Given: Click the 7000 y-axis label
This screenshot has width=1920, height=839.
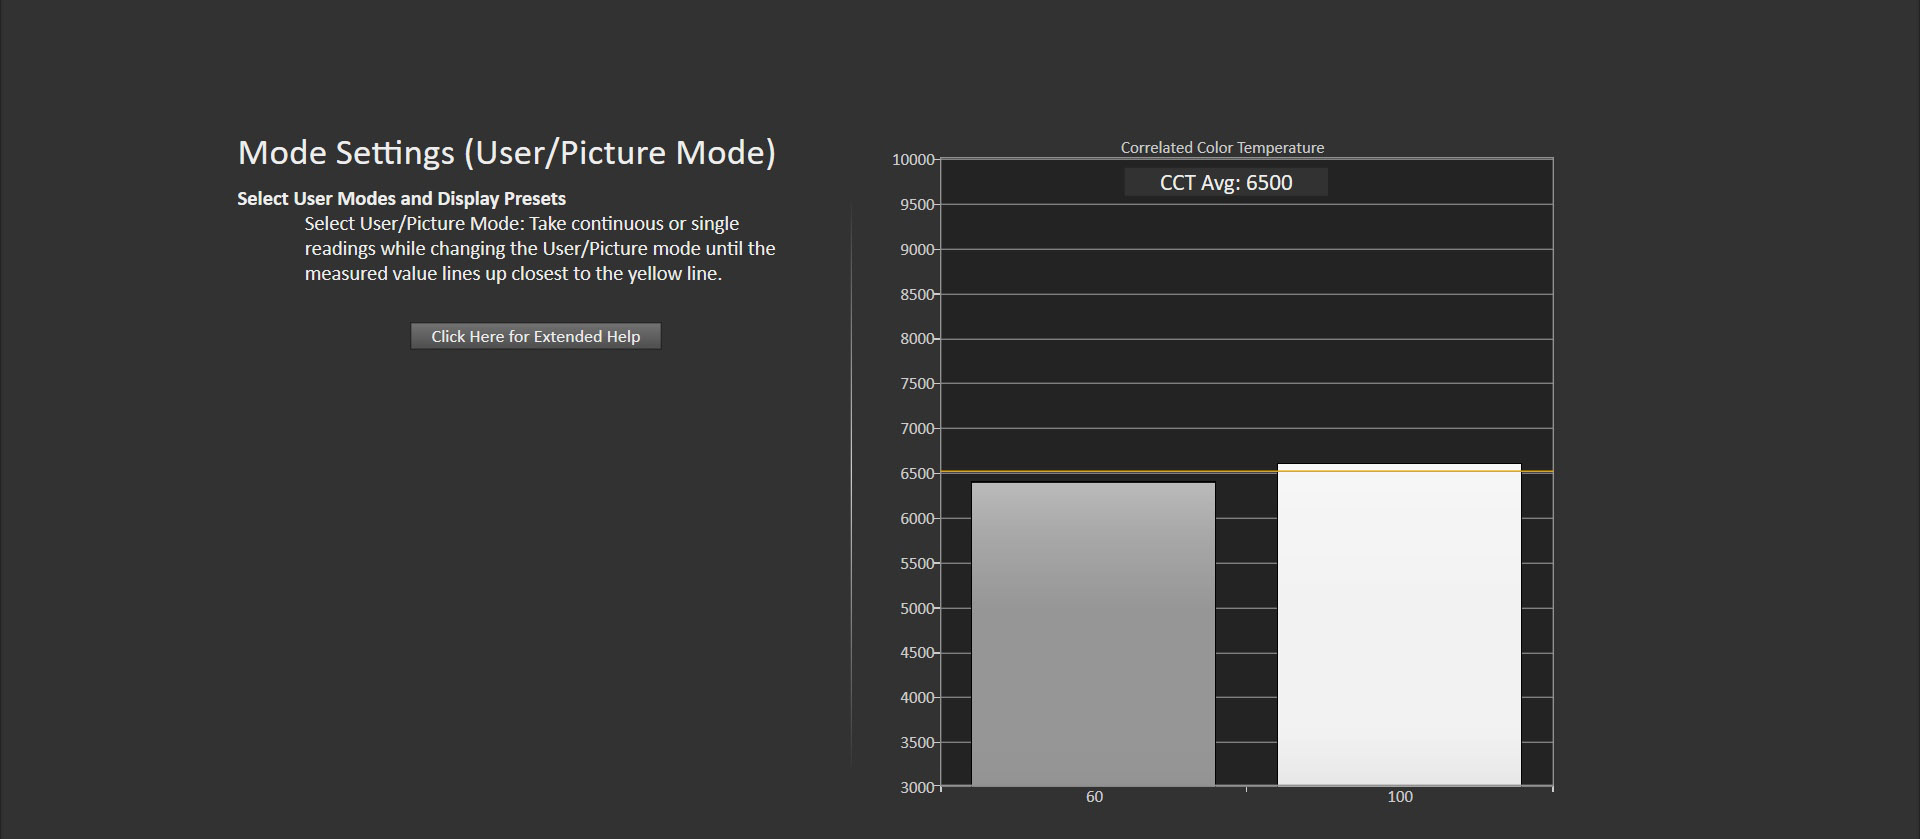Looking at the screenshot, I should tap(917, 429).
